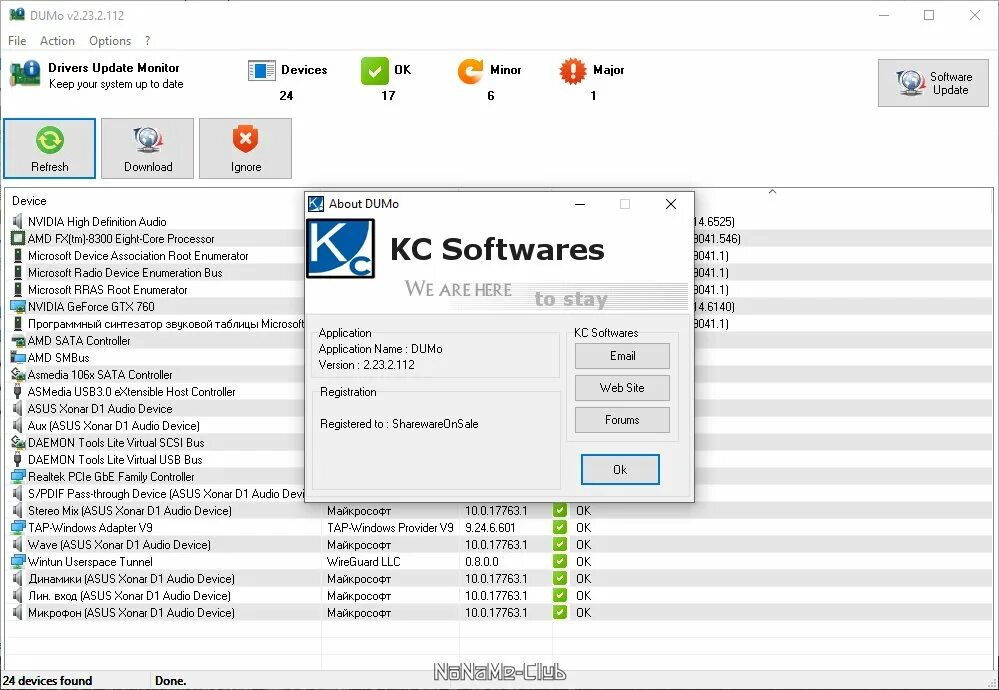Select DAEMON Tools Lite Virtual SCSI Bus icon
The width and height of the screenshot is (999, 690).
(x=18, y=443)
